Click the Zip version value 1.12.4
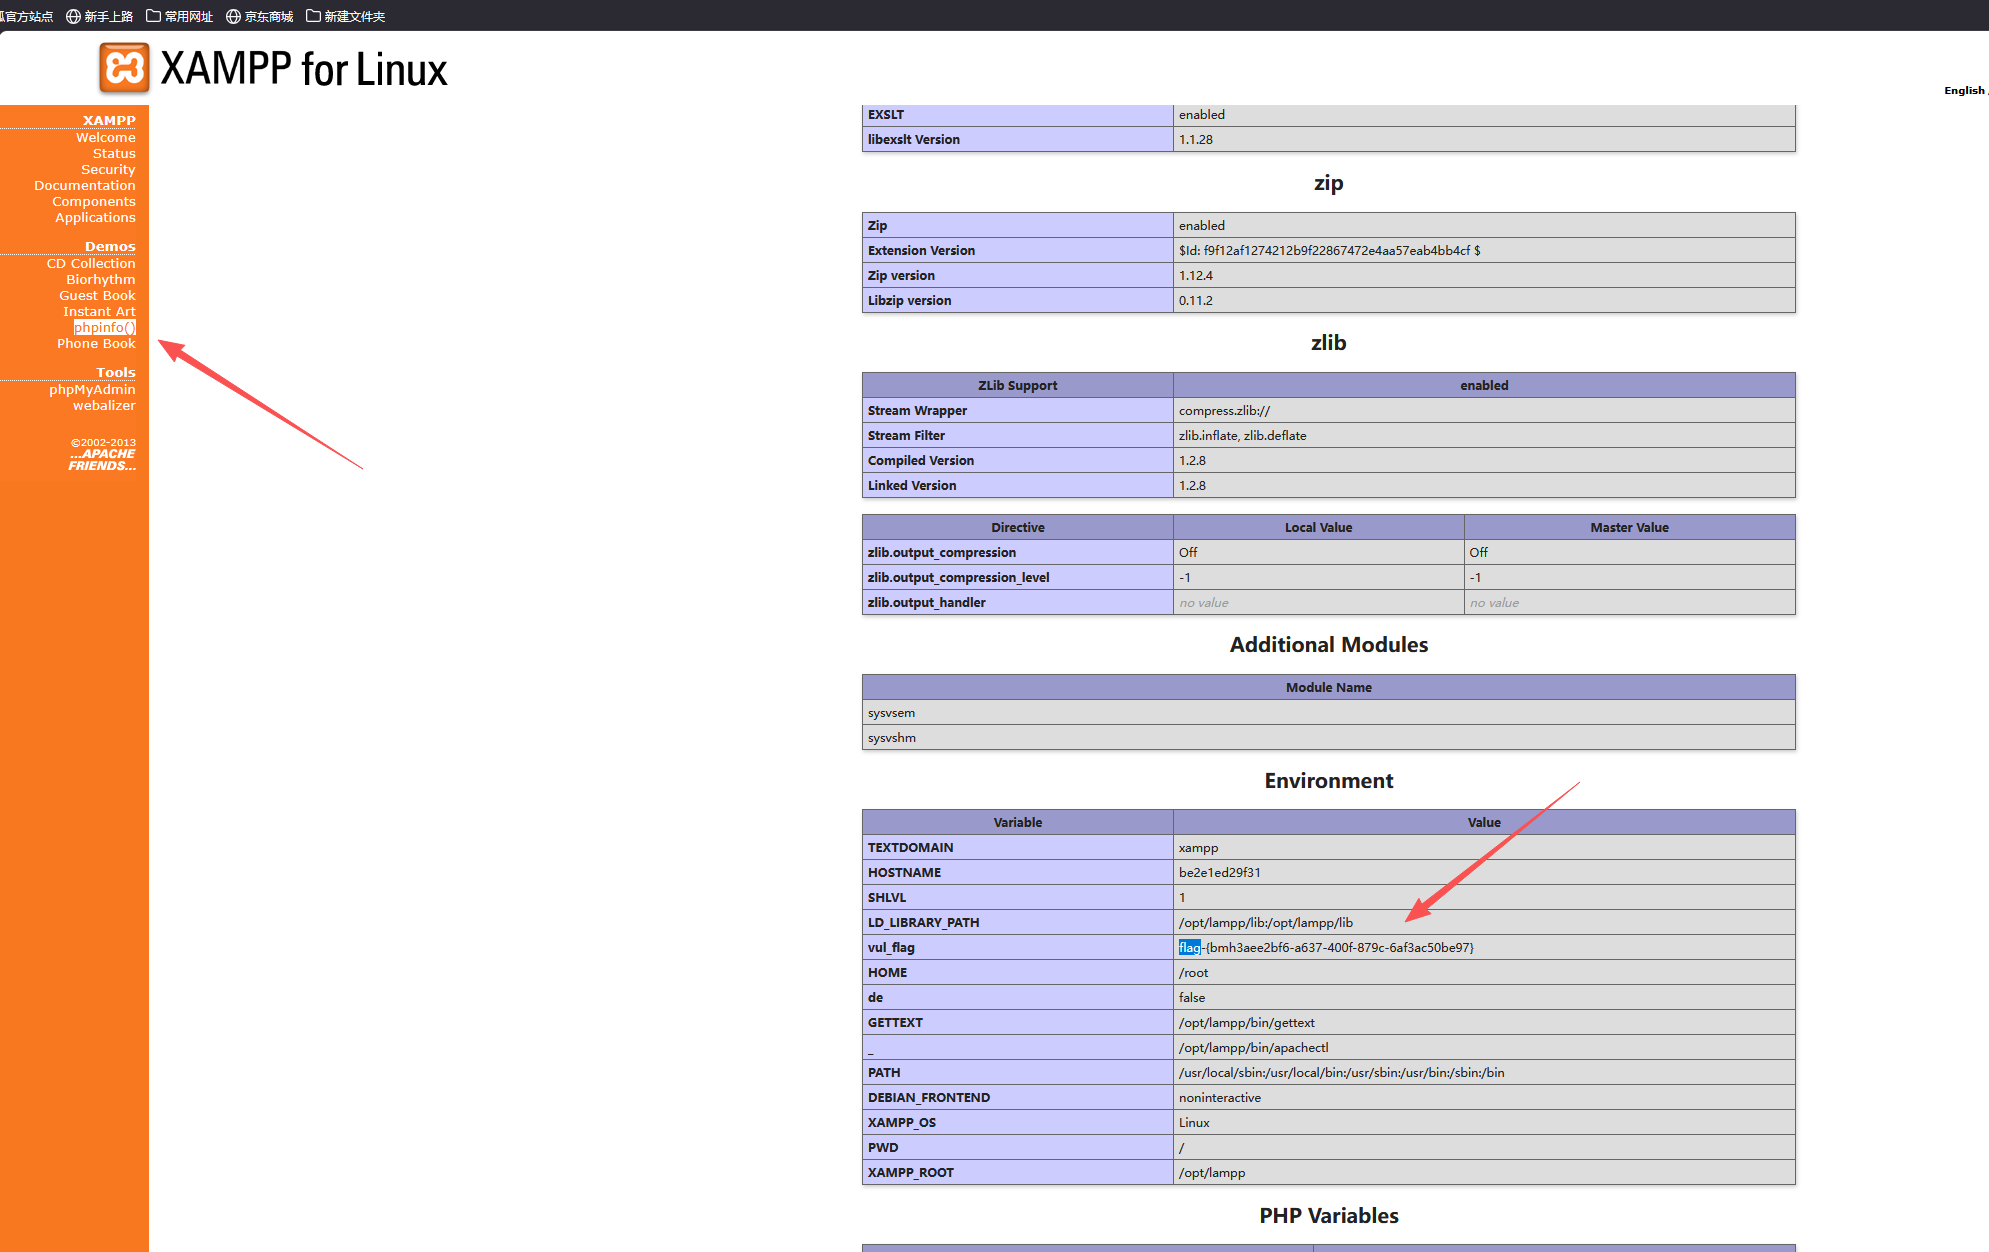The height and width of the screenshot is (1252, 1989). 1196,275
